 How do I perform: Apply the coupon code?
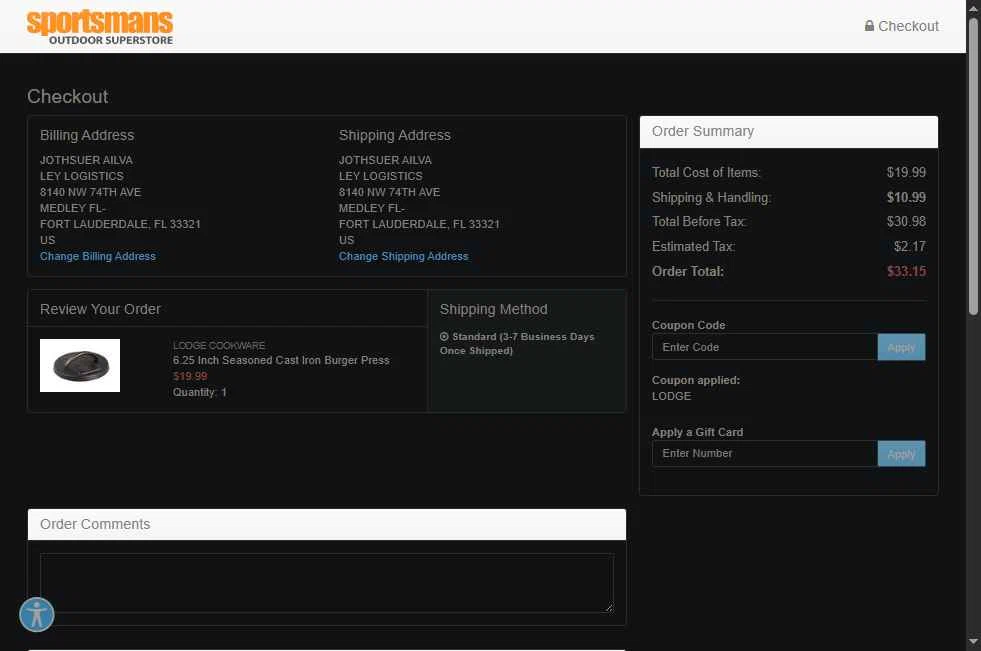(x=901, y=347)
